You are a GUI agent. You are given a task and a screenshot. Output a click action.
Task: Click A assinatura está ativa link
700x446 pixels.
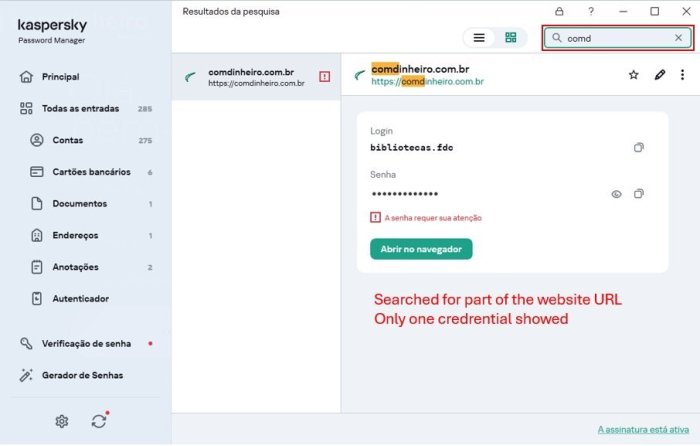click(x=642, y=429)
